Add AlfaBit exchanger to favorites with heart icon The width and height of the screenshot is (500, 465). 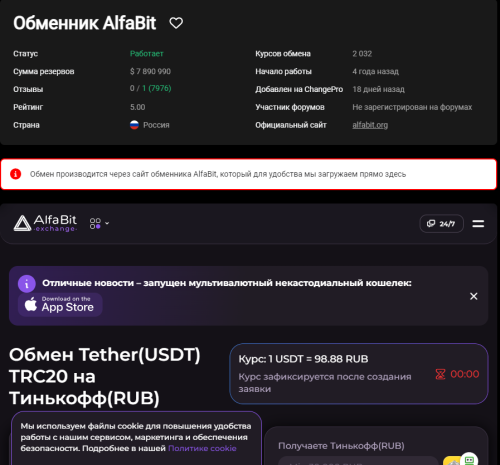[176, 23]
